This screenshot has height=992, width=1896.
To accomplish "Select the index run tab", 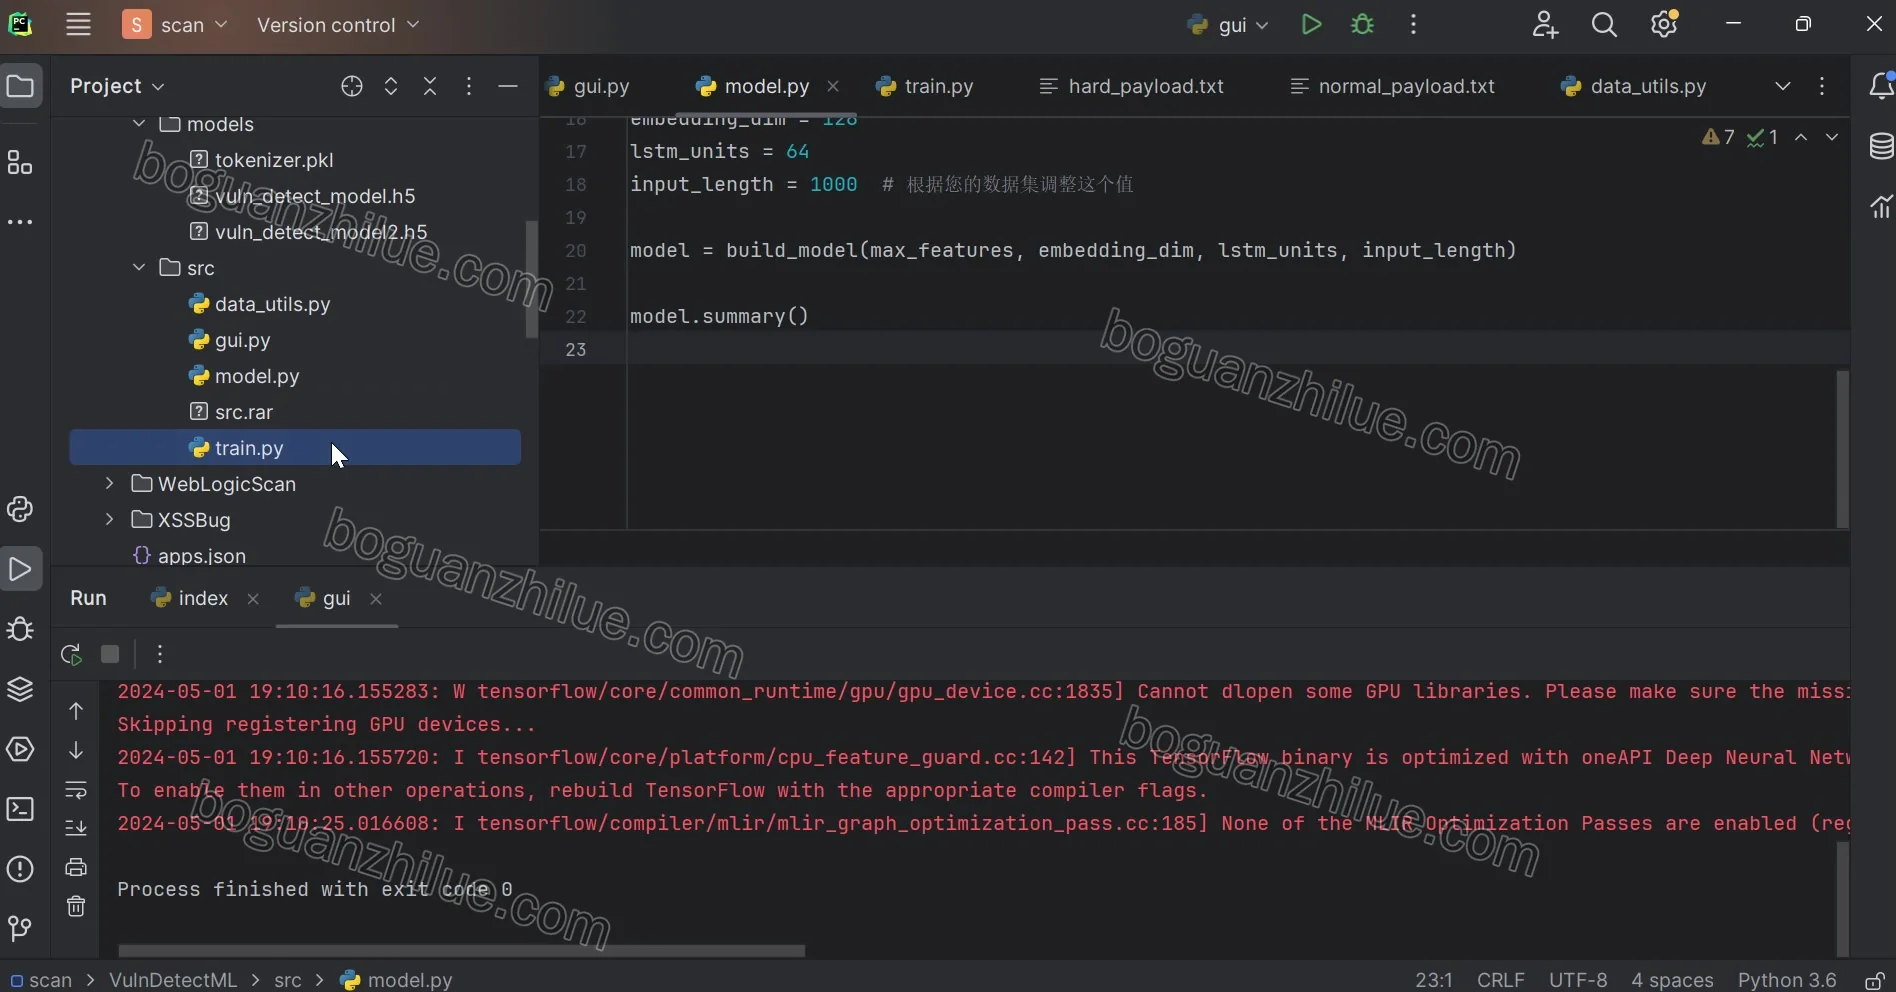I will [190, 598].
